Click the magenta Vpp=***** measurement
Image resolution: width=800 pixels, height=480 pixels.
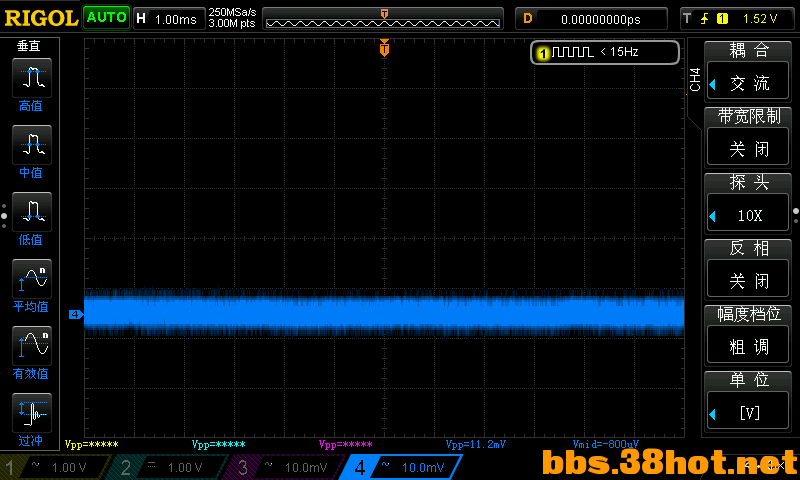345,444
